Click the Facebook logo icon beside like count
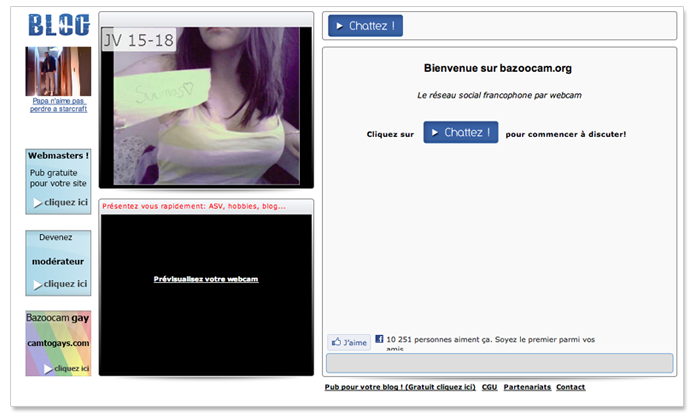The image size is (693, 417). pos(379,339)
